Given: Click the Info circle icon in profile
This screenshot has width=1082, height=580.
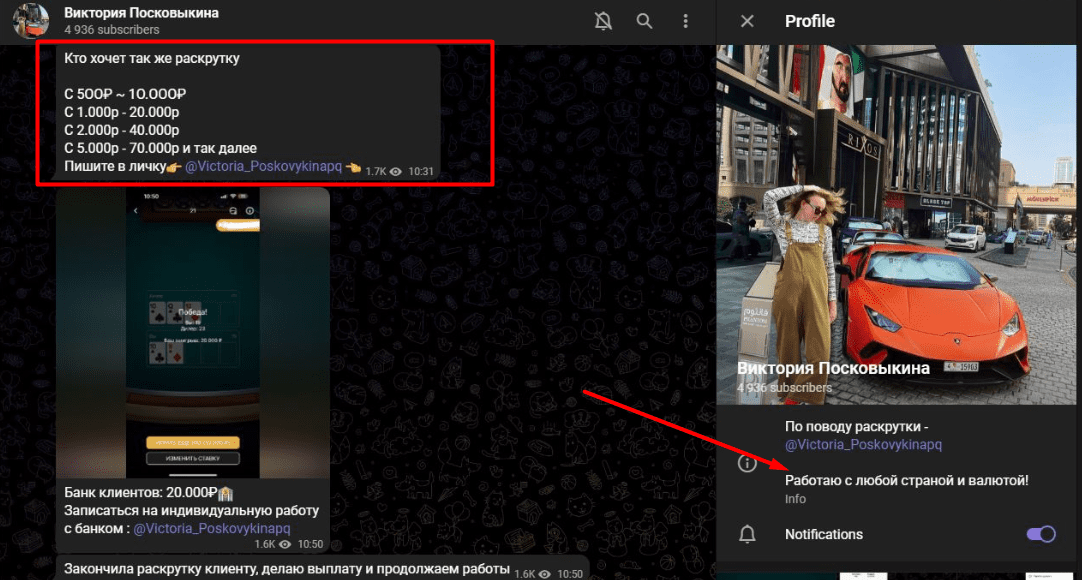Looking at the screenshot, I should pyautogui.click(x=747, y=463).
